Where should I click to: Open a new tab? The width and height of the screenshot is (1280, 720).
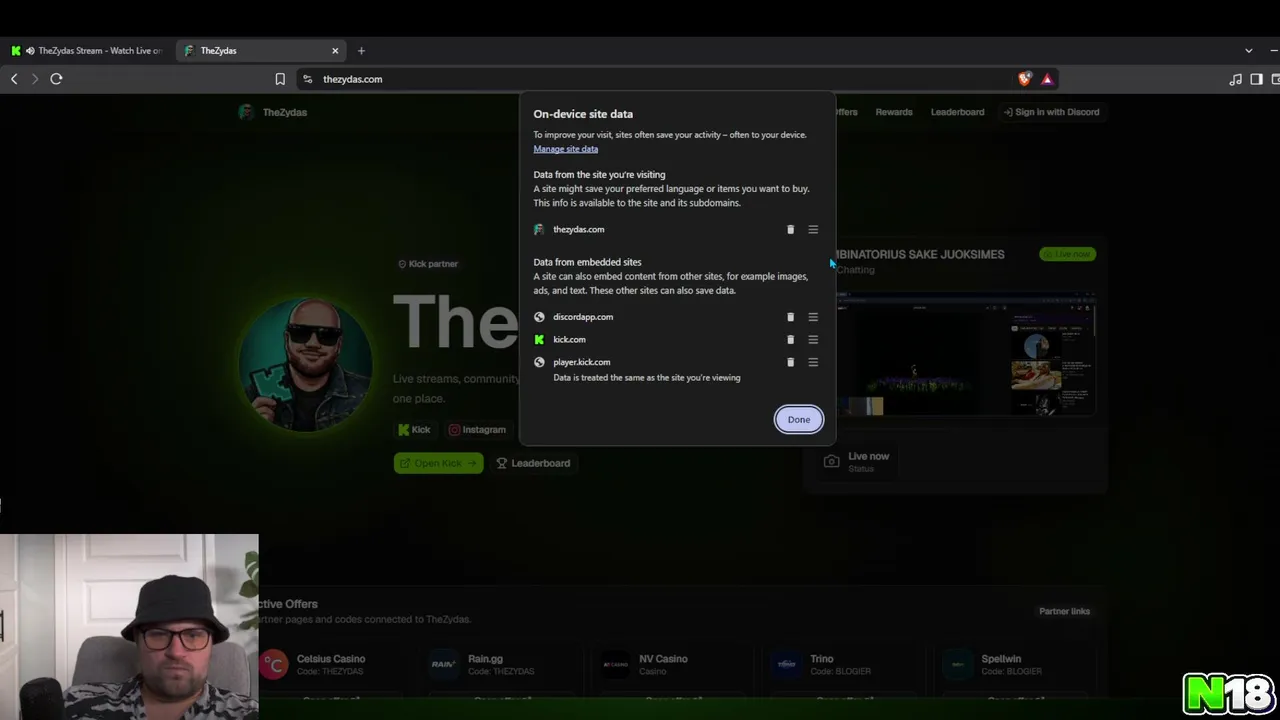(x=361, y=51)
